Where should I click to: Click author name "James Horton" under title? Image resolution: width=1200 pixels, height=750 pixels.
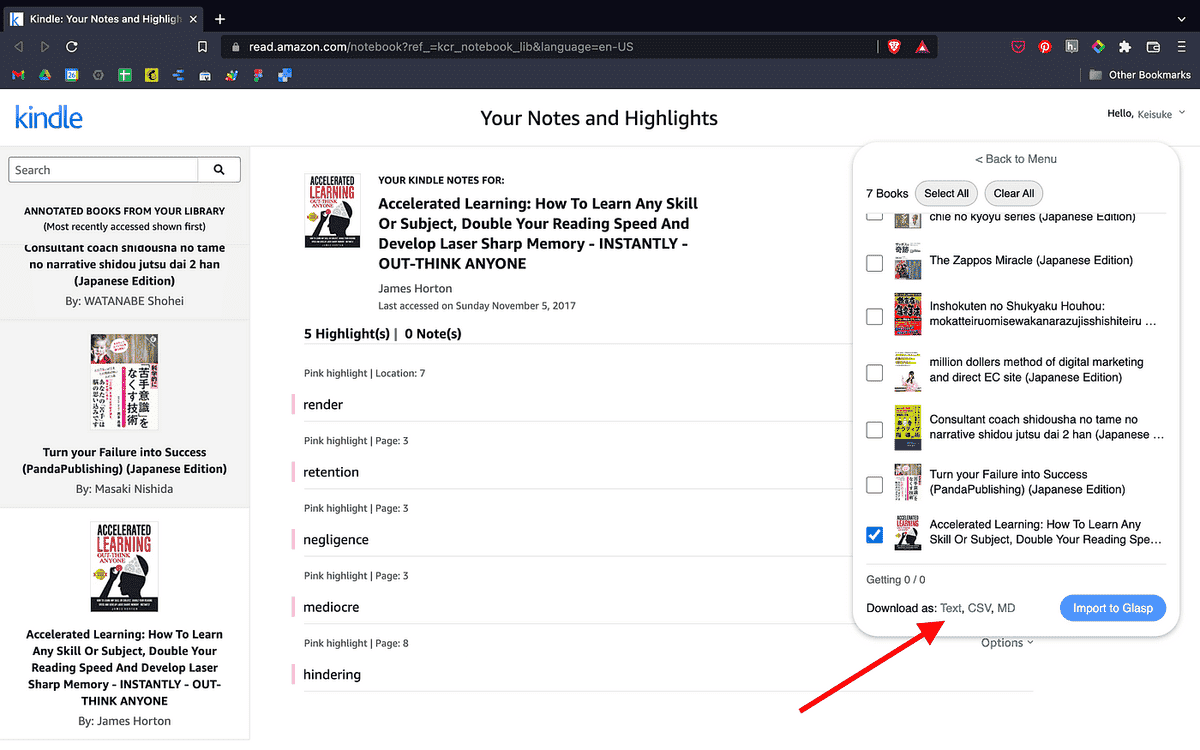click(414, 288)
